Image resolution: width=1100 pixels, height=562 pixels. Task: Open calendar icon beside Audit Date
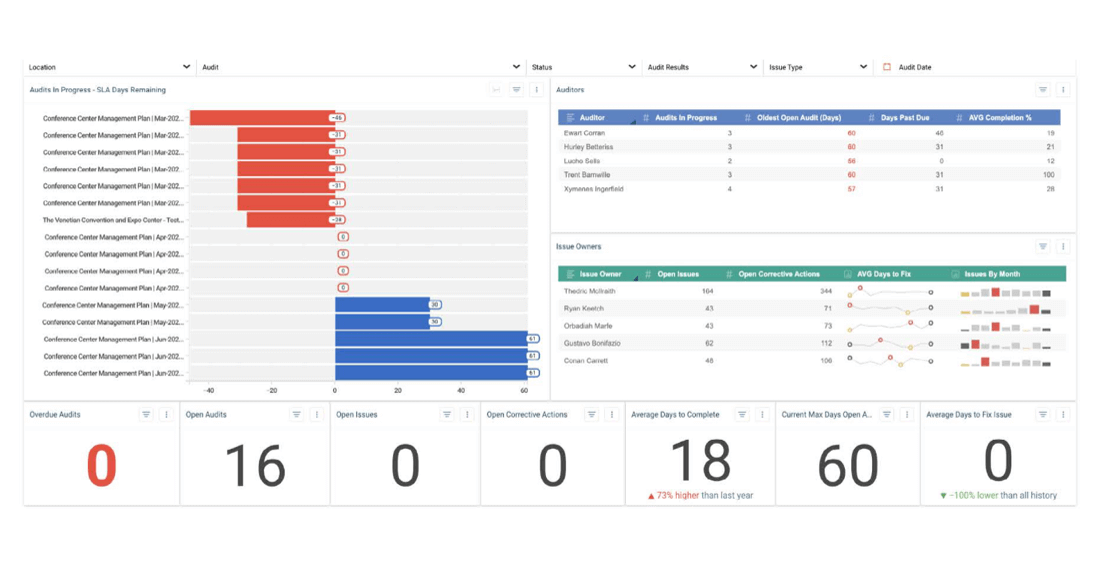[886, 67]
